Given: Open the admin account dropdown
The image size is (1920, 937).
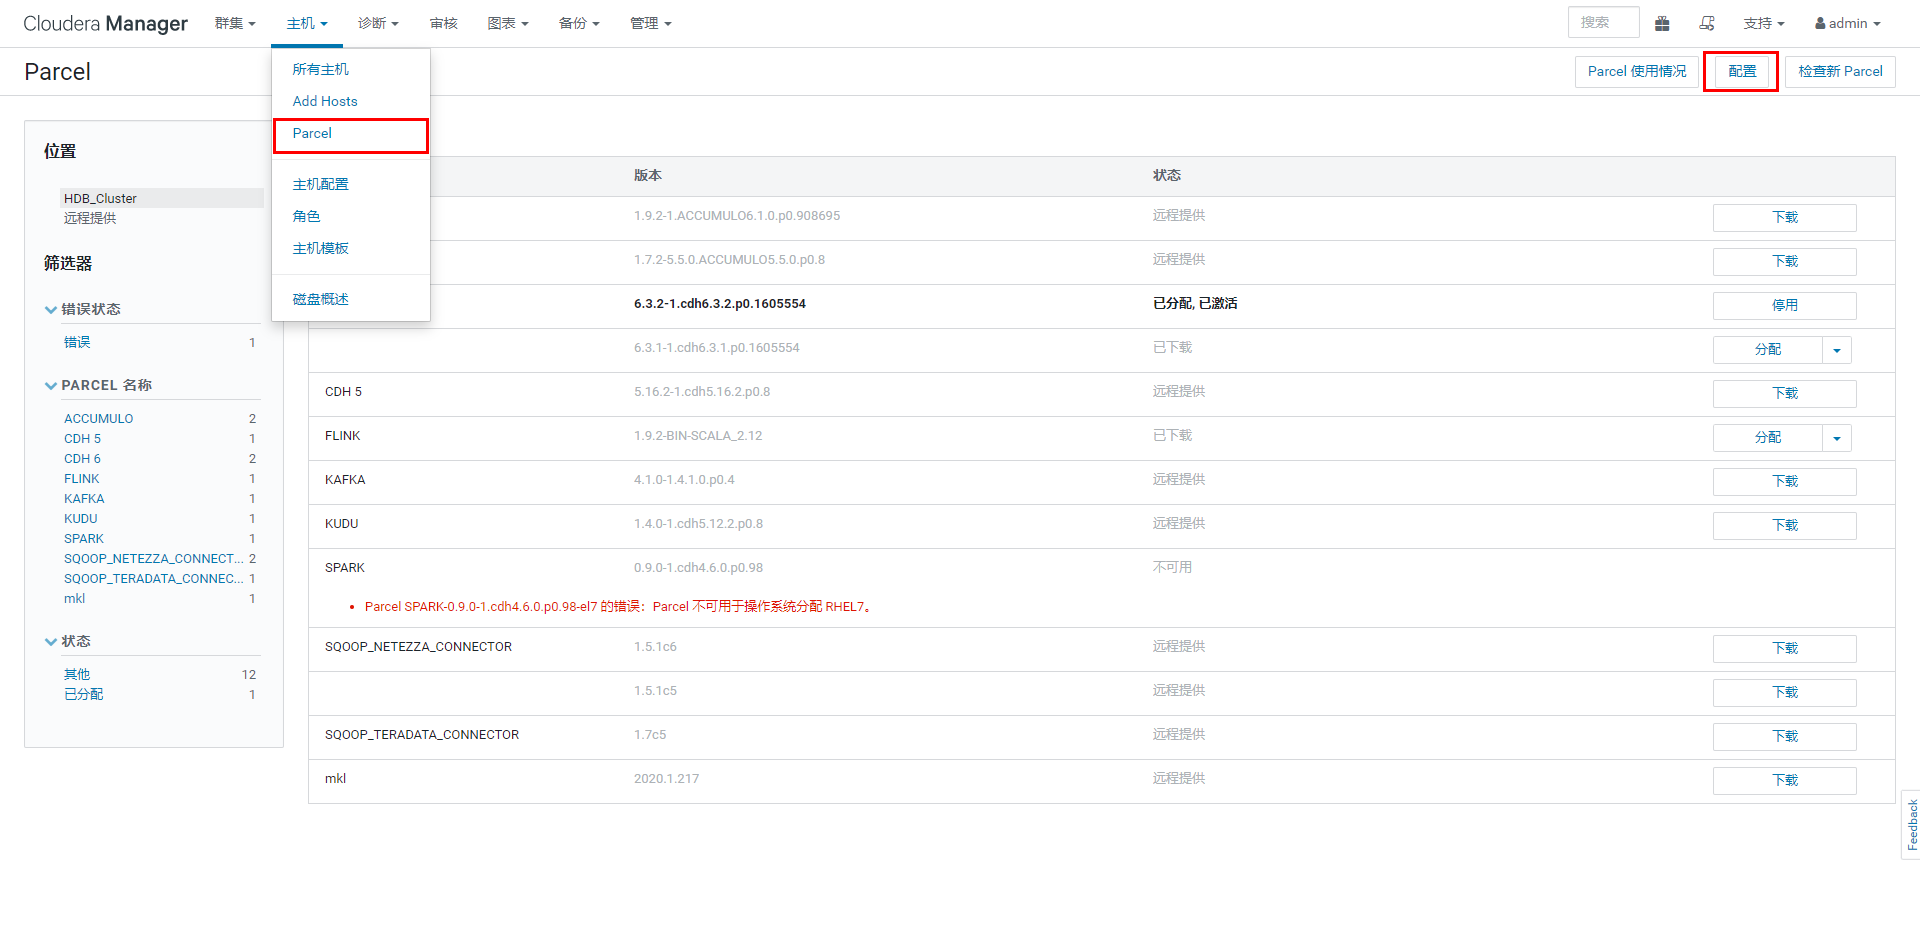Looking at the screenshot, I should pyautogui.click(x=1847, y=23).
